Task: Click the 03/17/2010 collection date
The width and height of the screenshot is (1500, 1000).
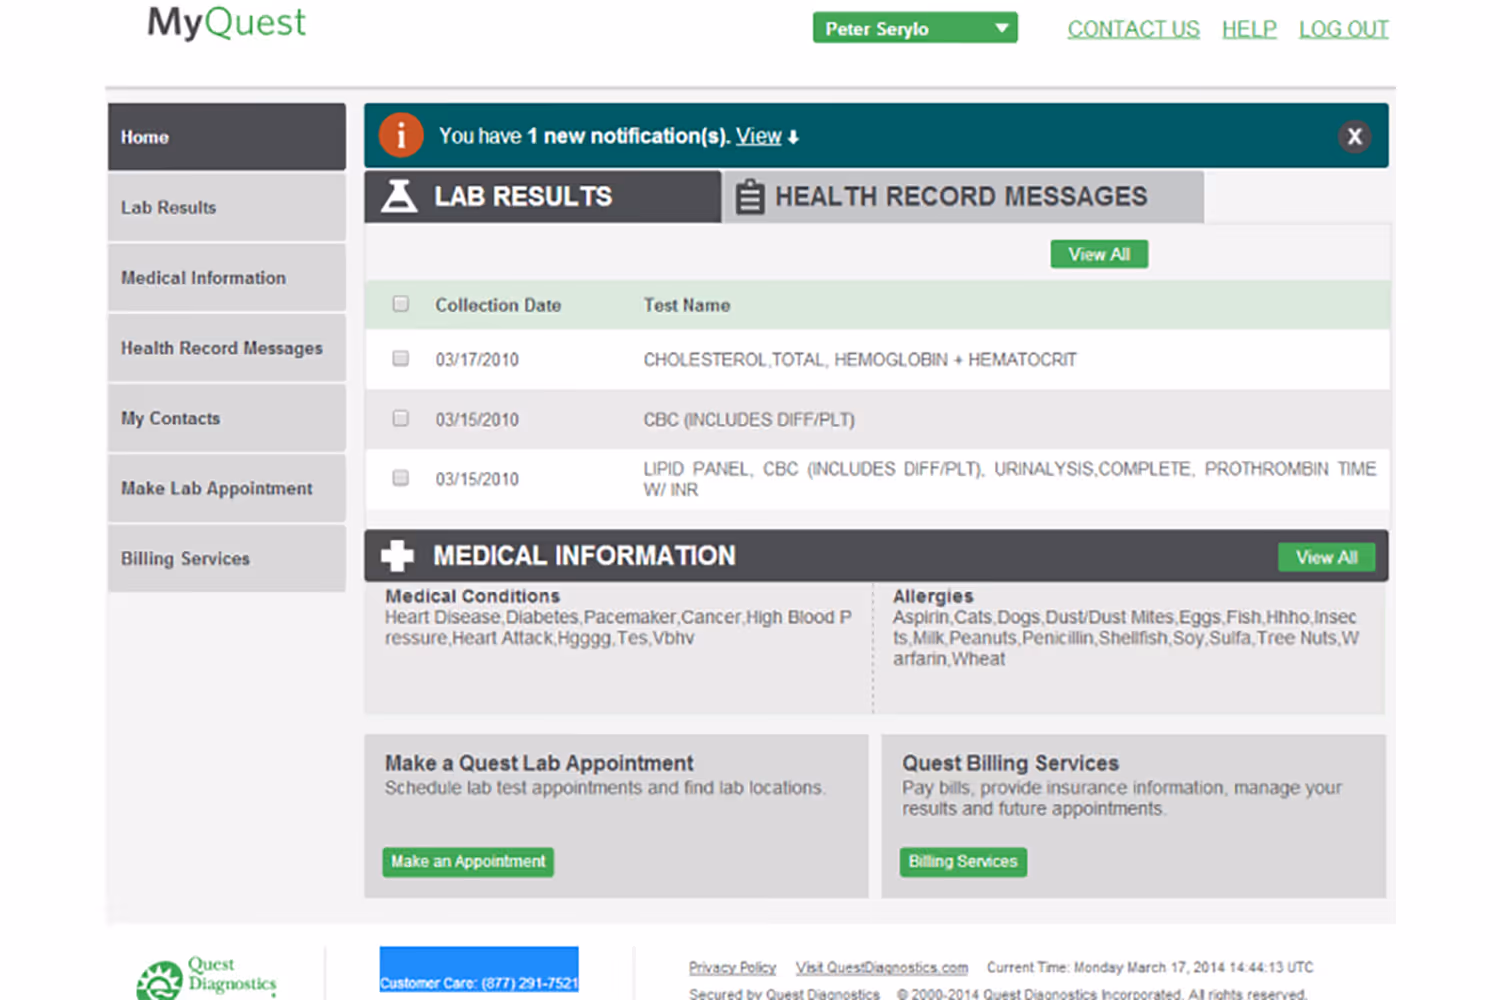Action: (x=477, y=359)
